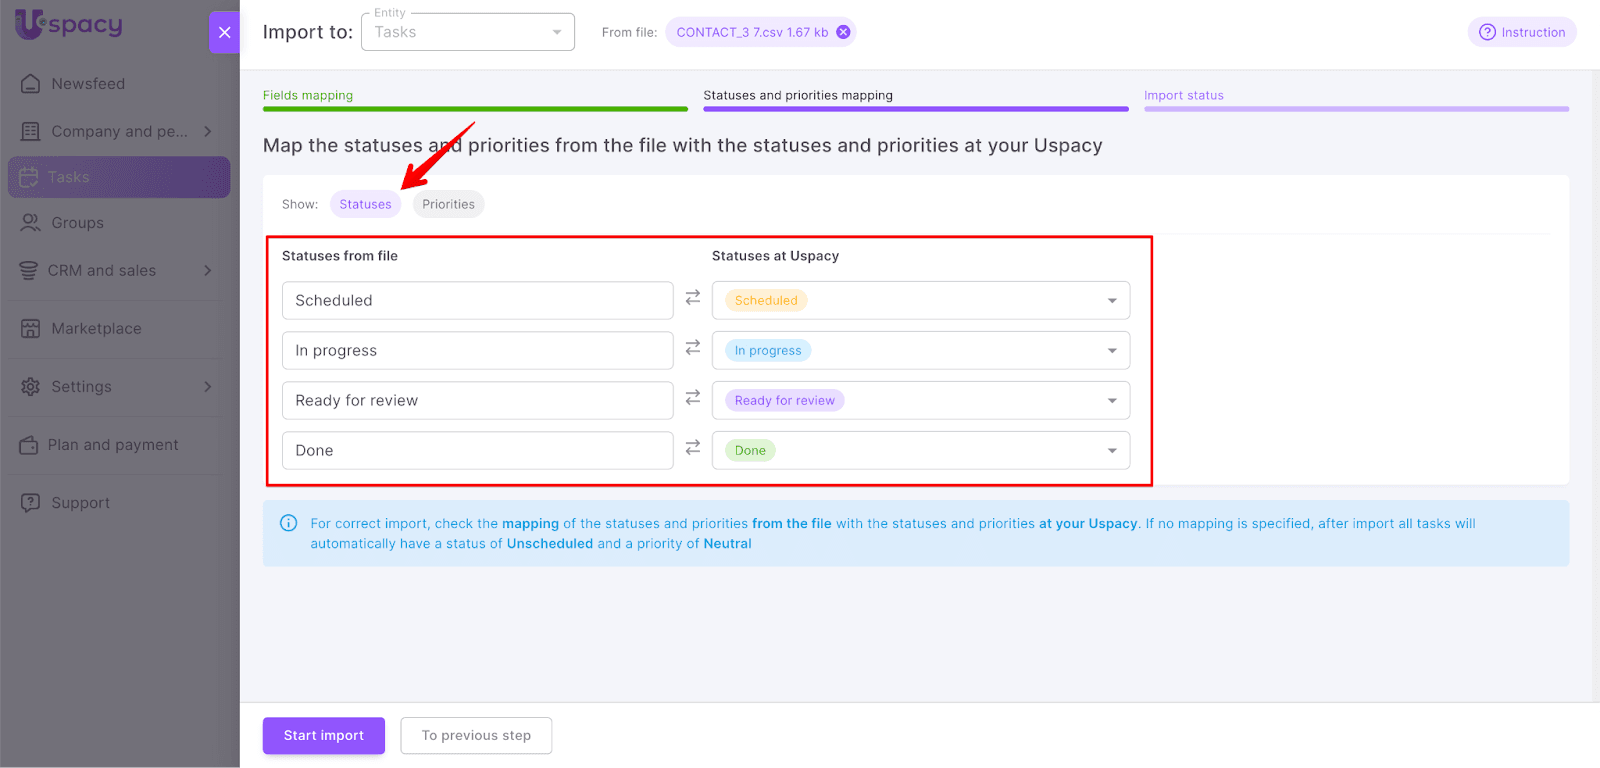Close the import panel with purple X
1600x768 pixels.
(224, 32)
